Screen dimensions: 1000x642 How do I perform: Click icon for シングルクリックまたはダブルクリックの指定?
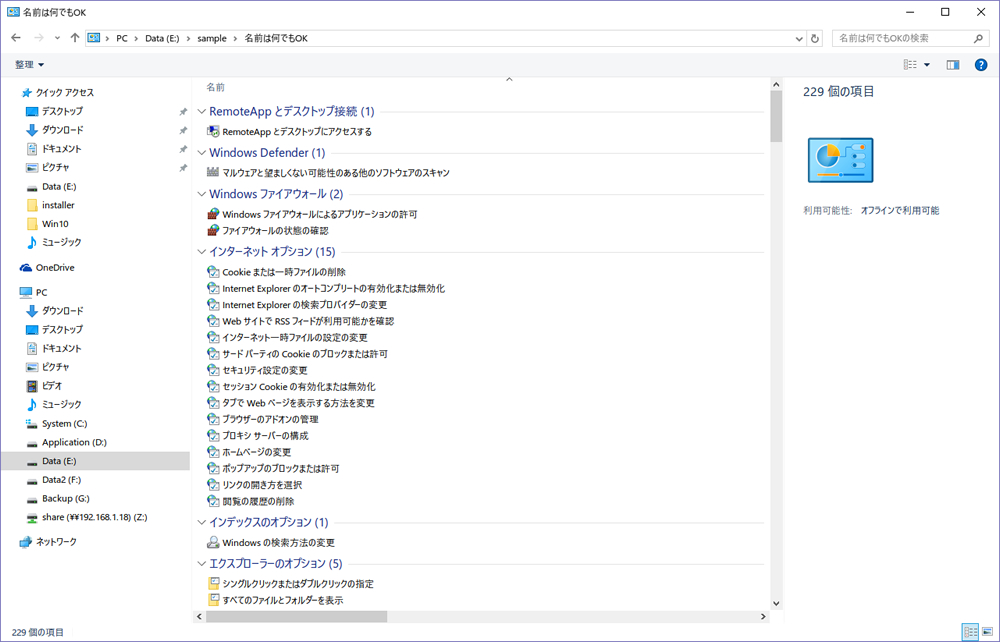click(x=213, y=583)
